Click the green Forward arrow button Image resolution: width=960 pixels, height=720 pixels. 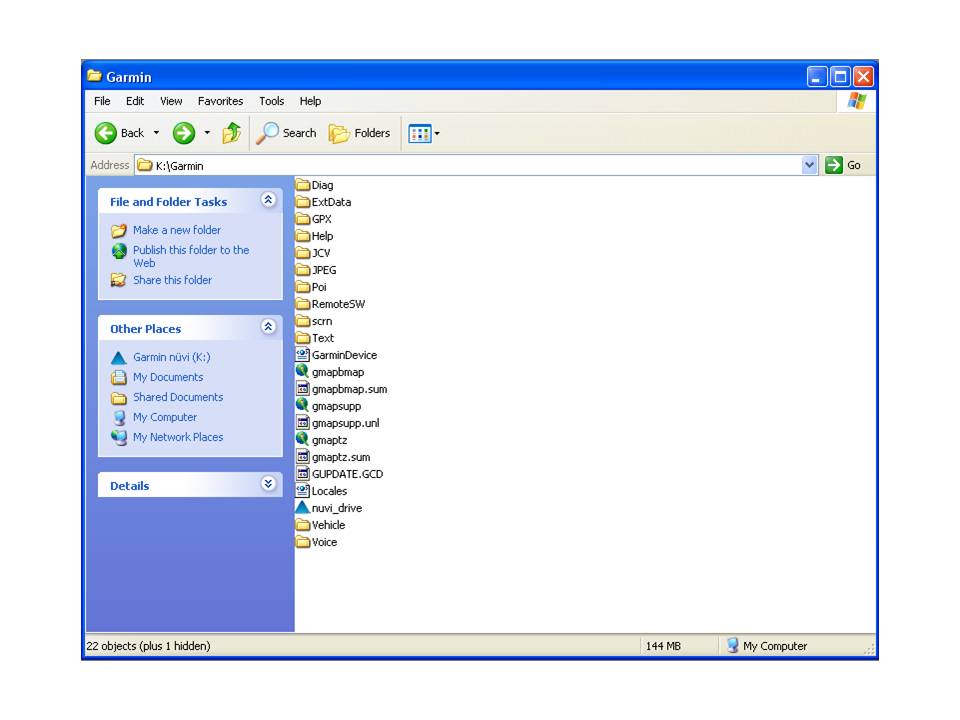tap(184, 133)
